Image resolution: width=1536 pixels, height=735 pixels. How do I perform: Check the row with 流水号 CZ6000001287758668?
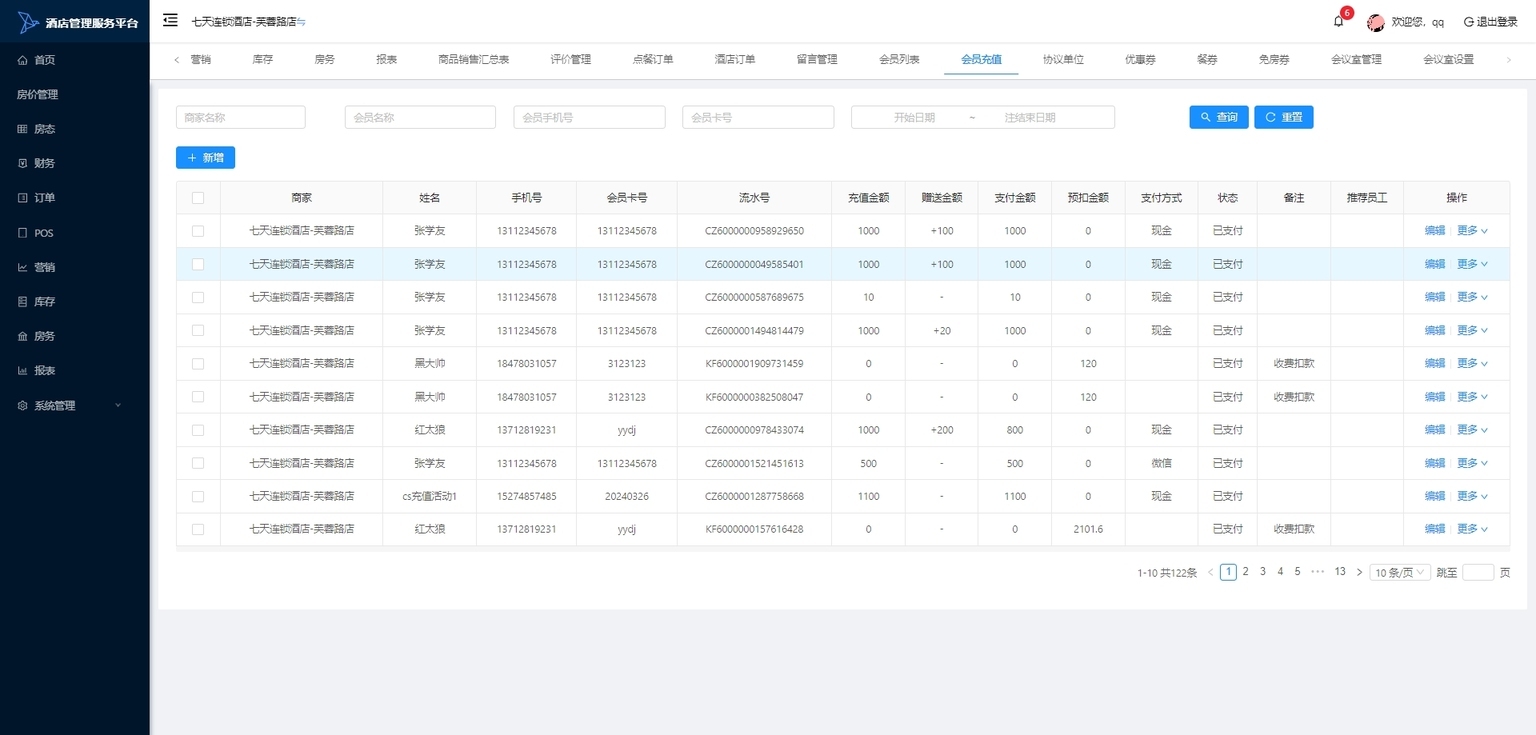coord(198,496)
